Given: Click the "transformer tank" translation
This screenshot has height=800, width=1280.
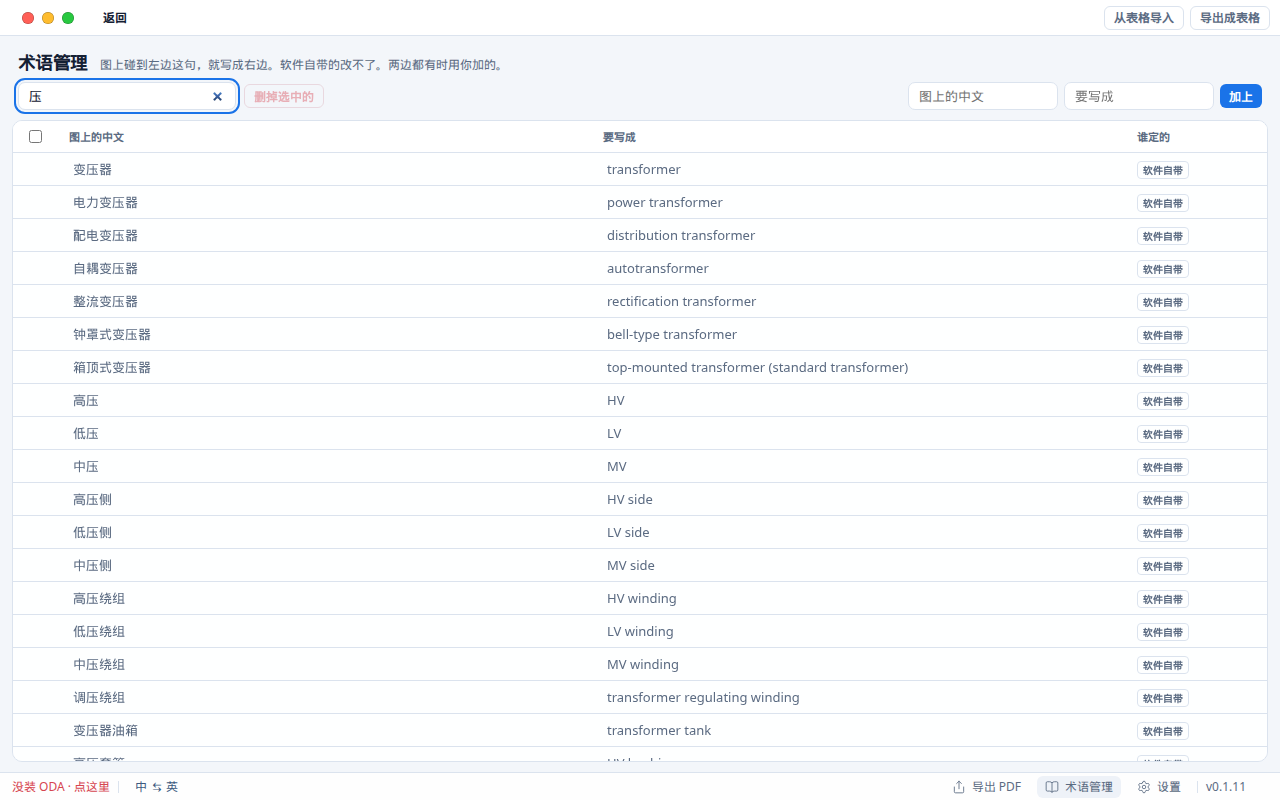Looking at the screenshot, I should click(x=659, y=730).
